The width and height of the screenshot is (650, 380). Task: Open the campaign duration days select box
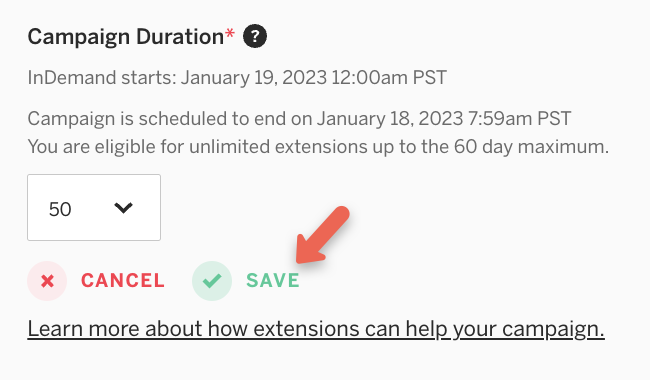pos(94,207)
